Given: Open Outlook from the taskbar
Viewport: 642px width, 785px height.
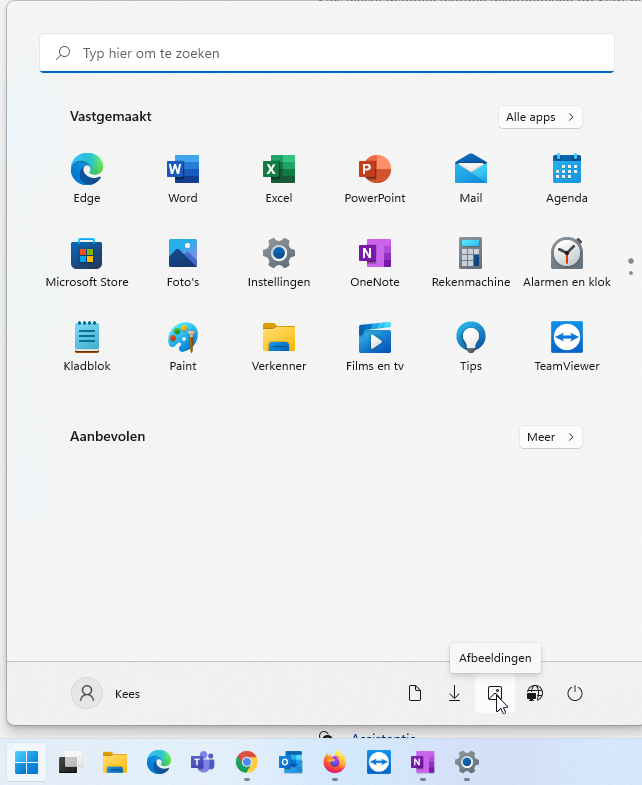Looking at the screenshot, I should tap(291, 762).
